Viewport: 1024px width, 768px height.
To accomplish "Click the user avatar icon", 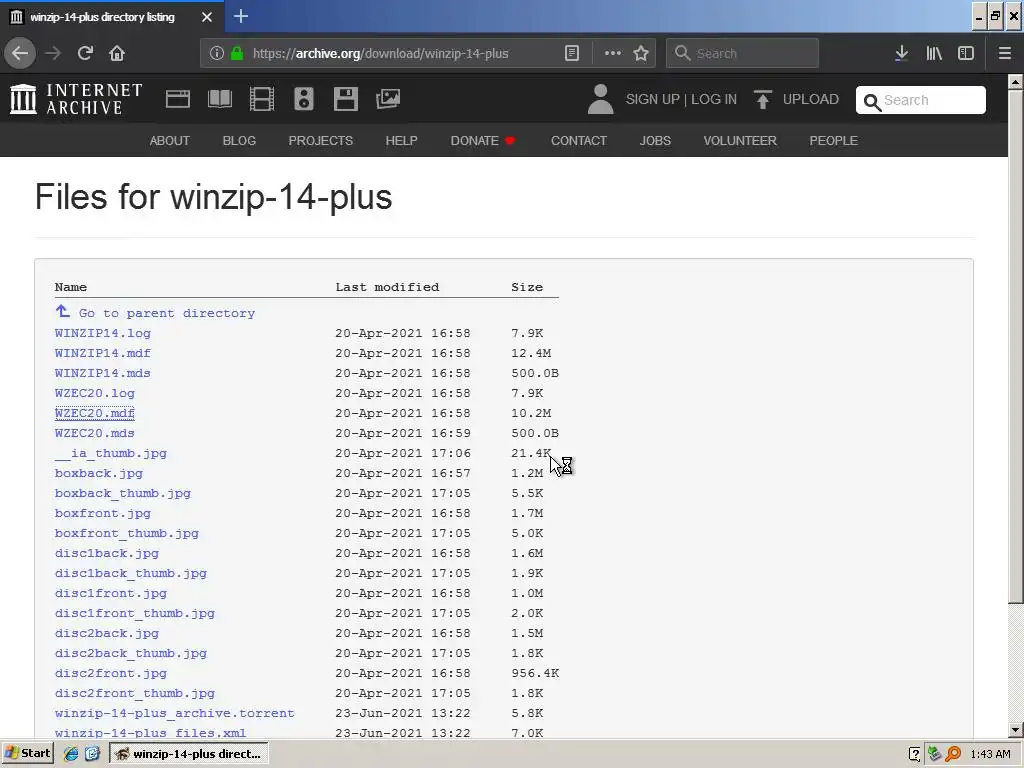I will (600, 99).
